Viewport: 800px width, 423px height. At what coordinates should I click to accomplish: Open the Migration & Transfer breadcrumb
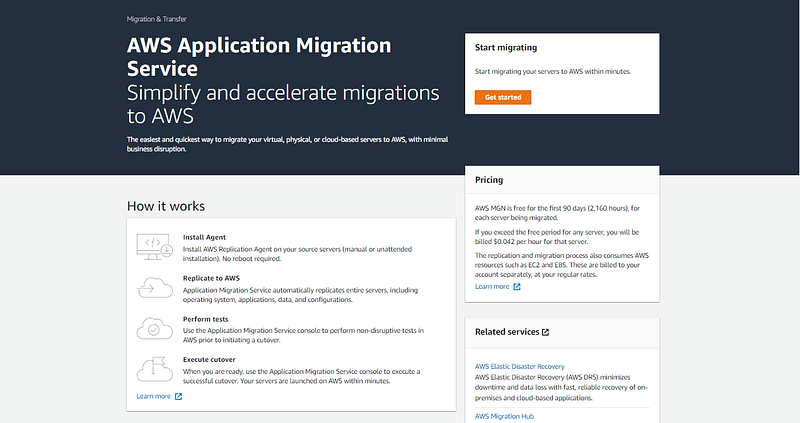[157, 19]
